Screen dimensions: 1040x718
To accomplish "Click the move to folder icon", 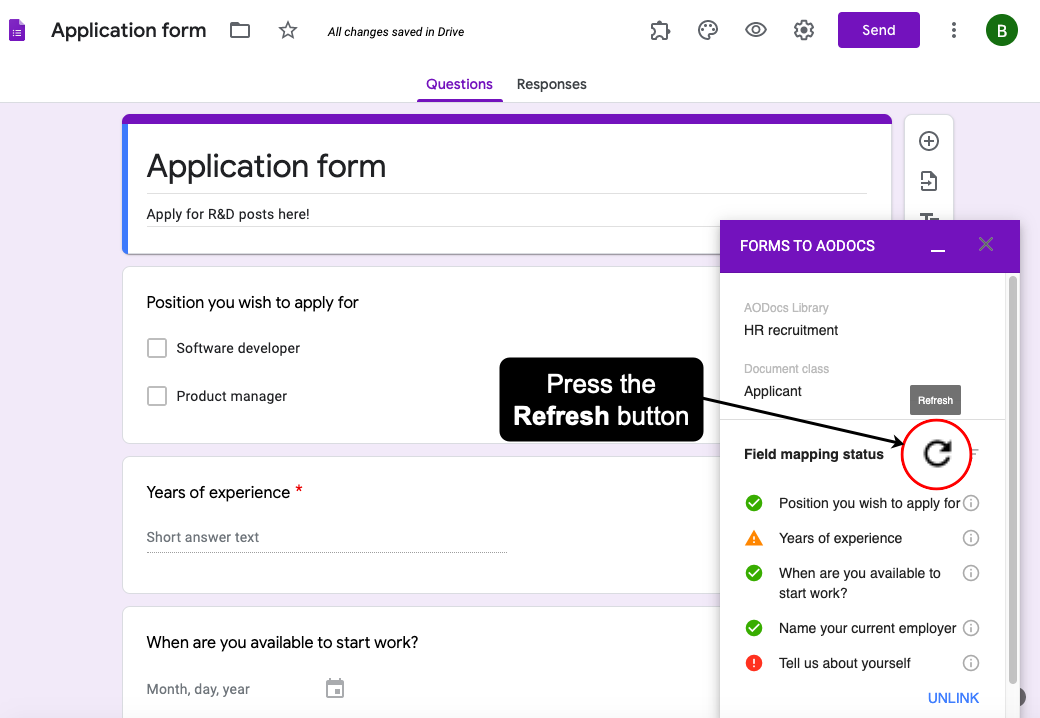I will coord(240,30).
